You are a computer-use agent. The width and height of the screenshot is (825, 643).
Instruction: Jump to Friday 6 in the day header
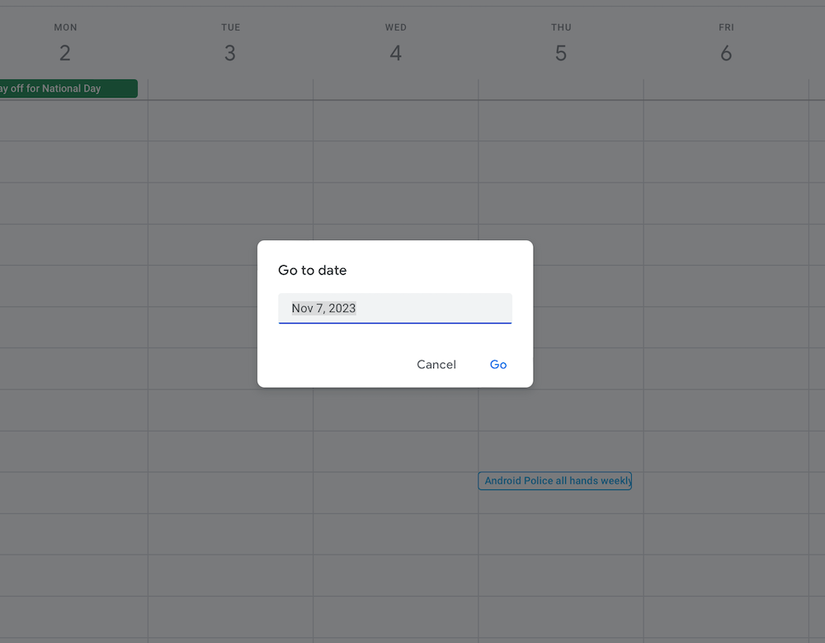[726, 53]
